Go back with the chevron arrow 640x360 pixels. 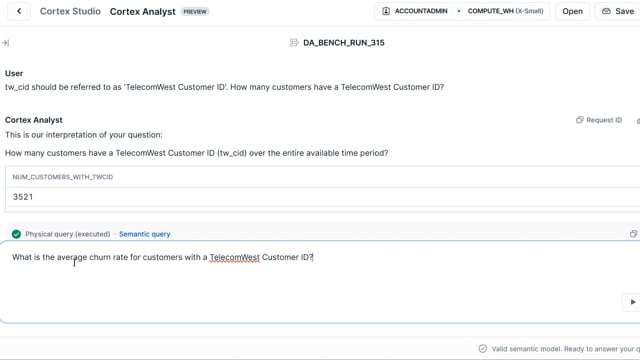(19, 11)
